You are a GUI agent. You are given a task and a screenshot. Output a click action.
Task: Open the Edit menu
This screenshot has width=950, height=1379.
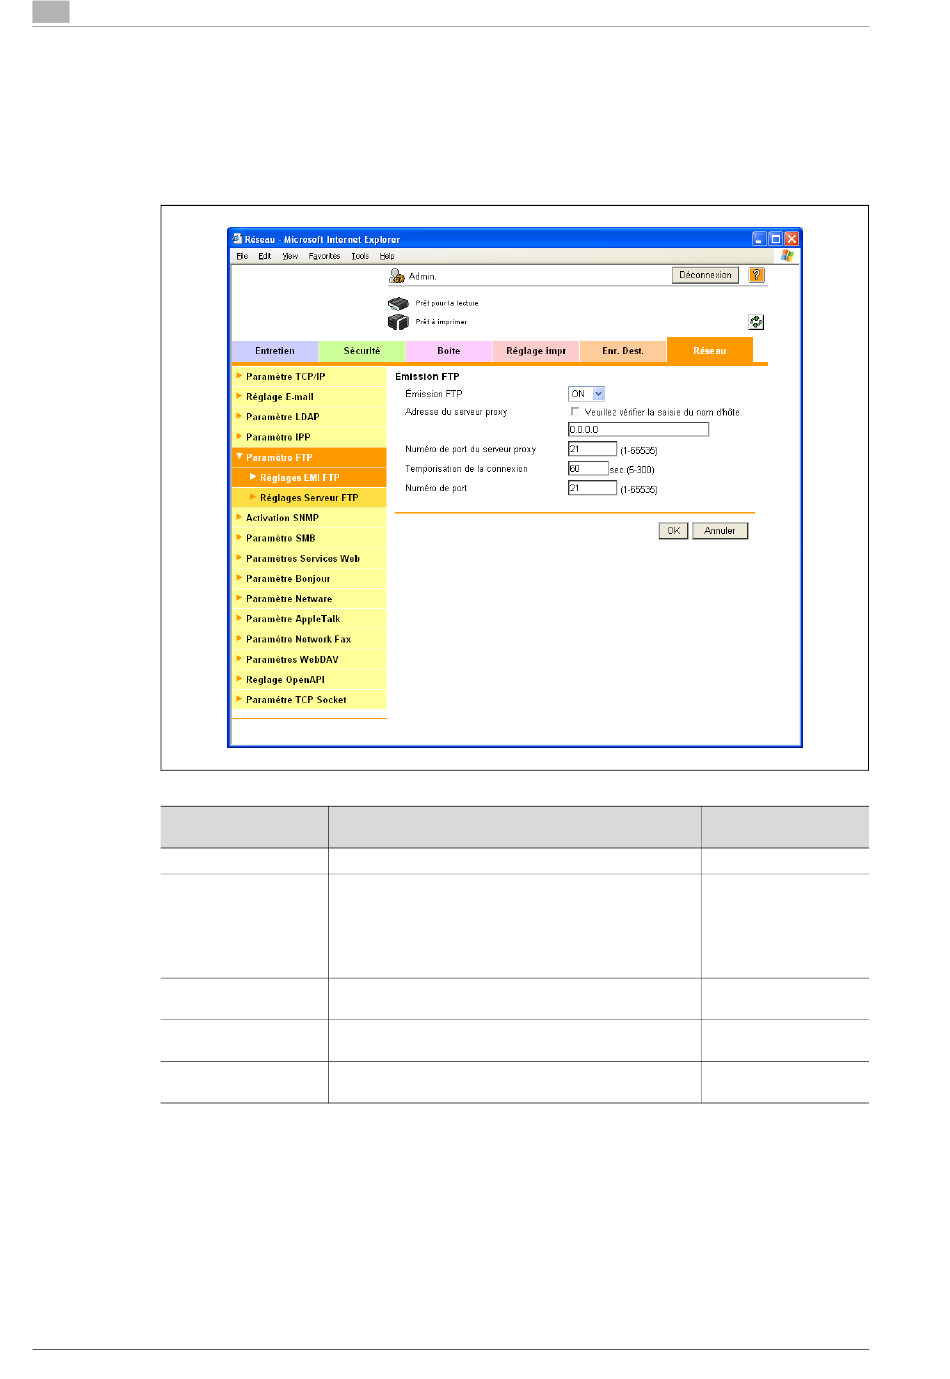click(265, 256)
